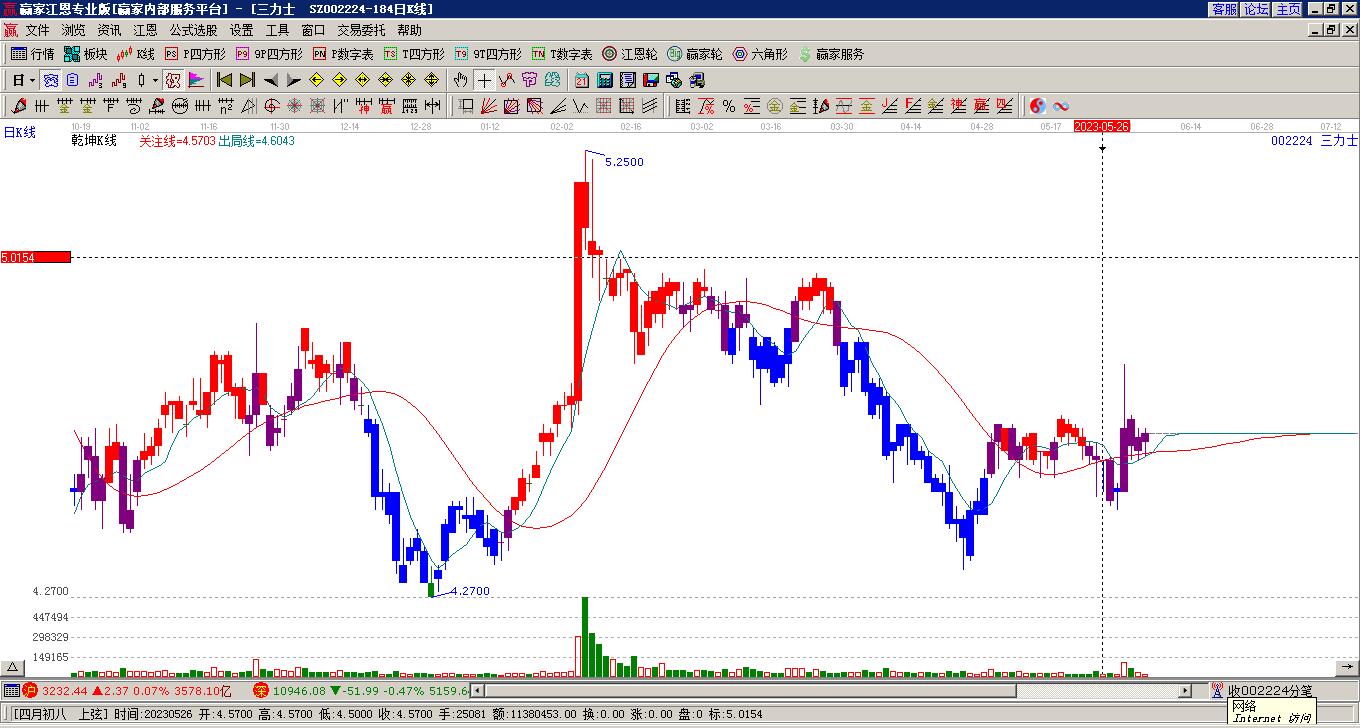Image resolution: width=1360 pixels, height=728 pixels.
Task: Open the 资讯 menu
Action: tap(109, 31)
